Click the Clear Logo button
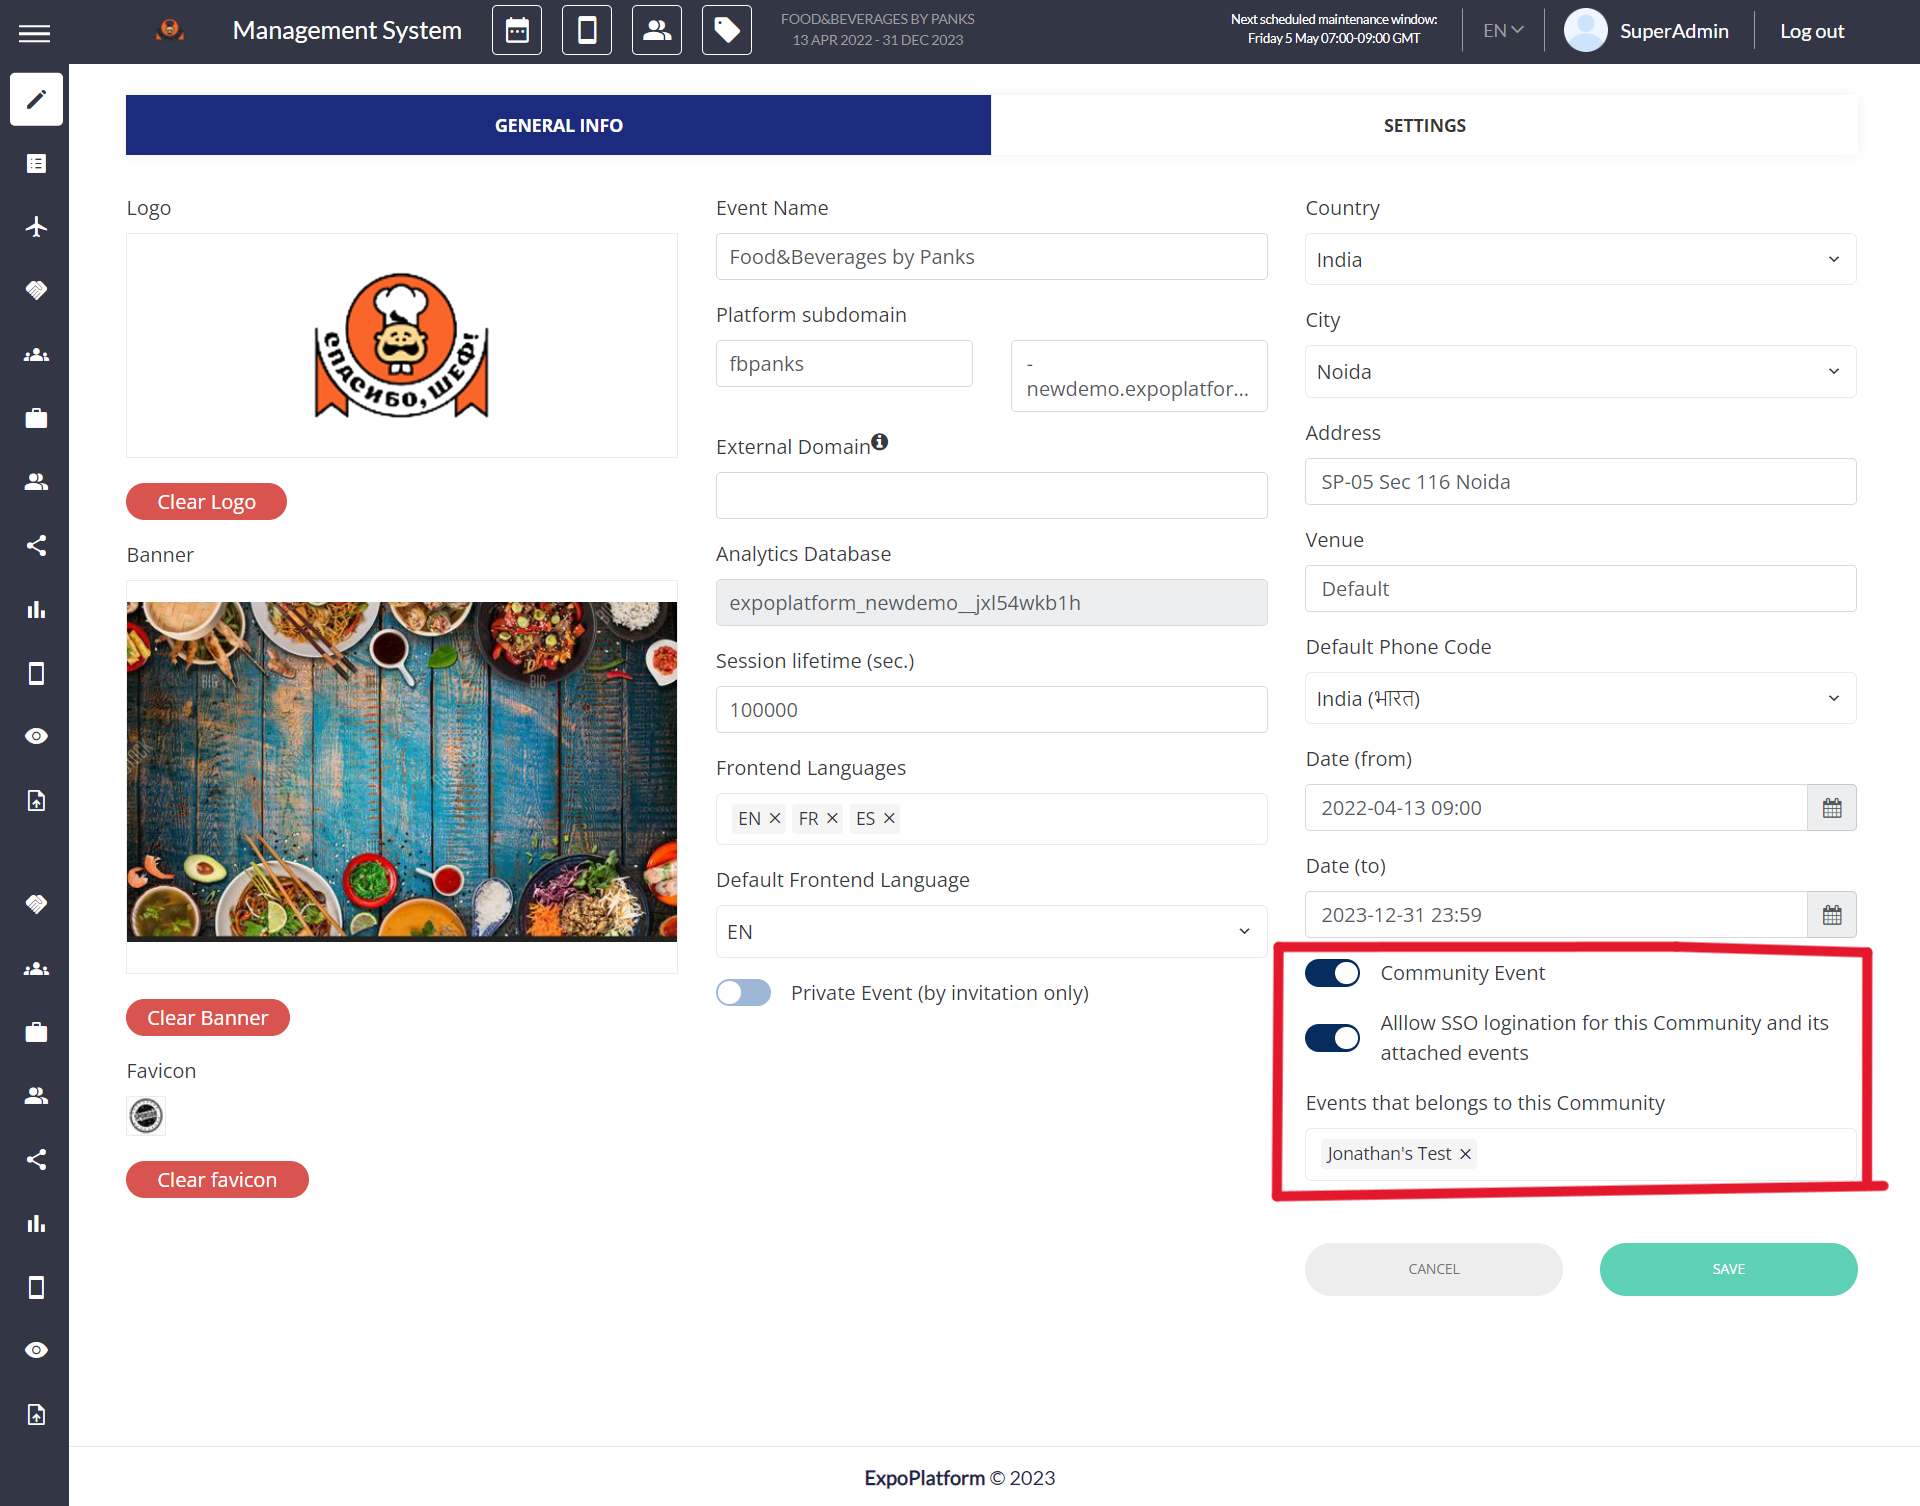 [206, 502]
